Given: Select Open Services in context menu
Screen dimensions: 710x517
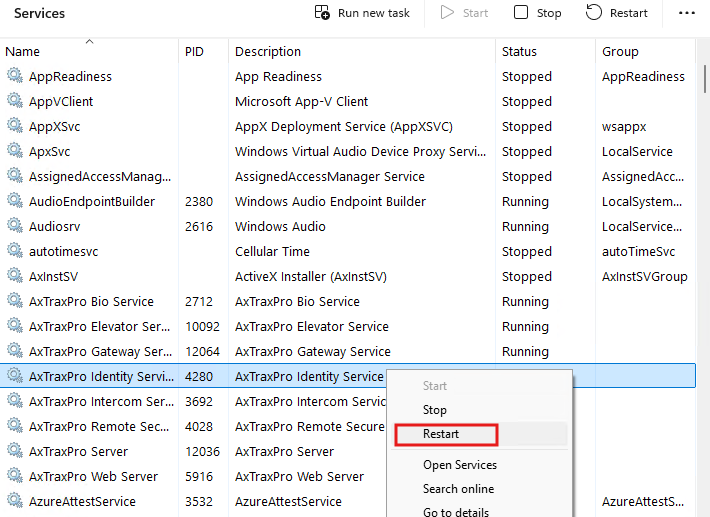Looking at the screenshot, I should coord(459,465).
